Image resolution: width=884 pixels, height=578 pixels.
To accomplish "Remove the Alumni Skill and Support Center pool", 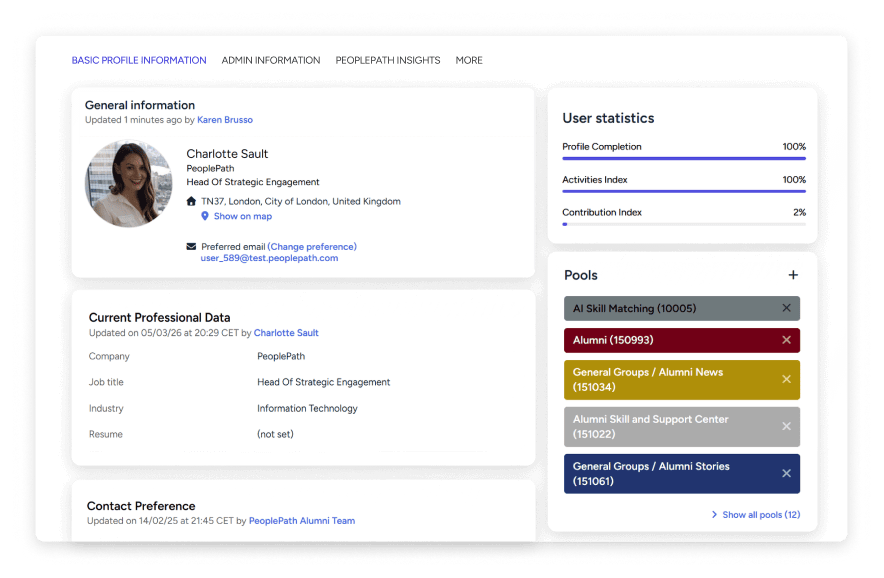I will point(784,427).
